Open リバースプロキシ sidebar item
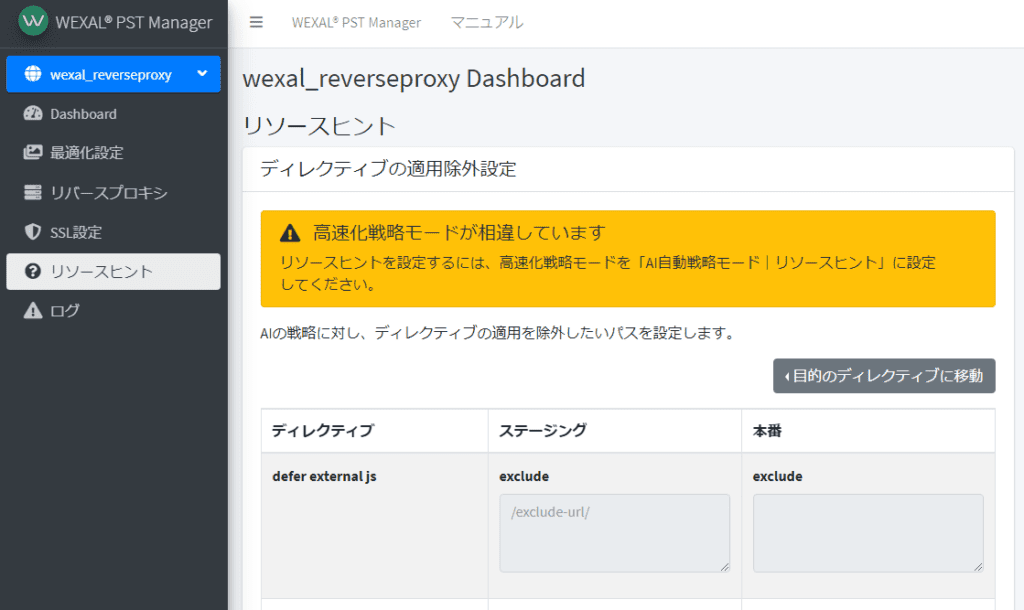Image resolution: width=1024 pixels, height=610 pixels. (113, 193)
